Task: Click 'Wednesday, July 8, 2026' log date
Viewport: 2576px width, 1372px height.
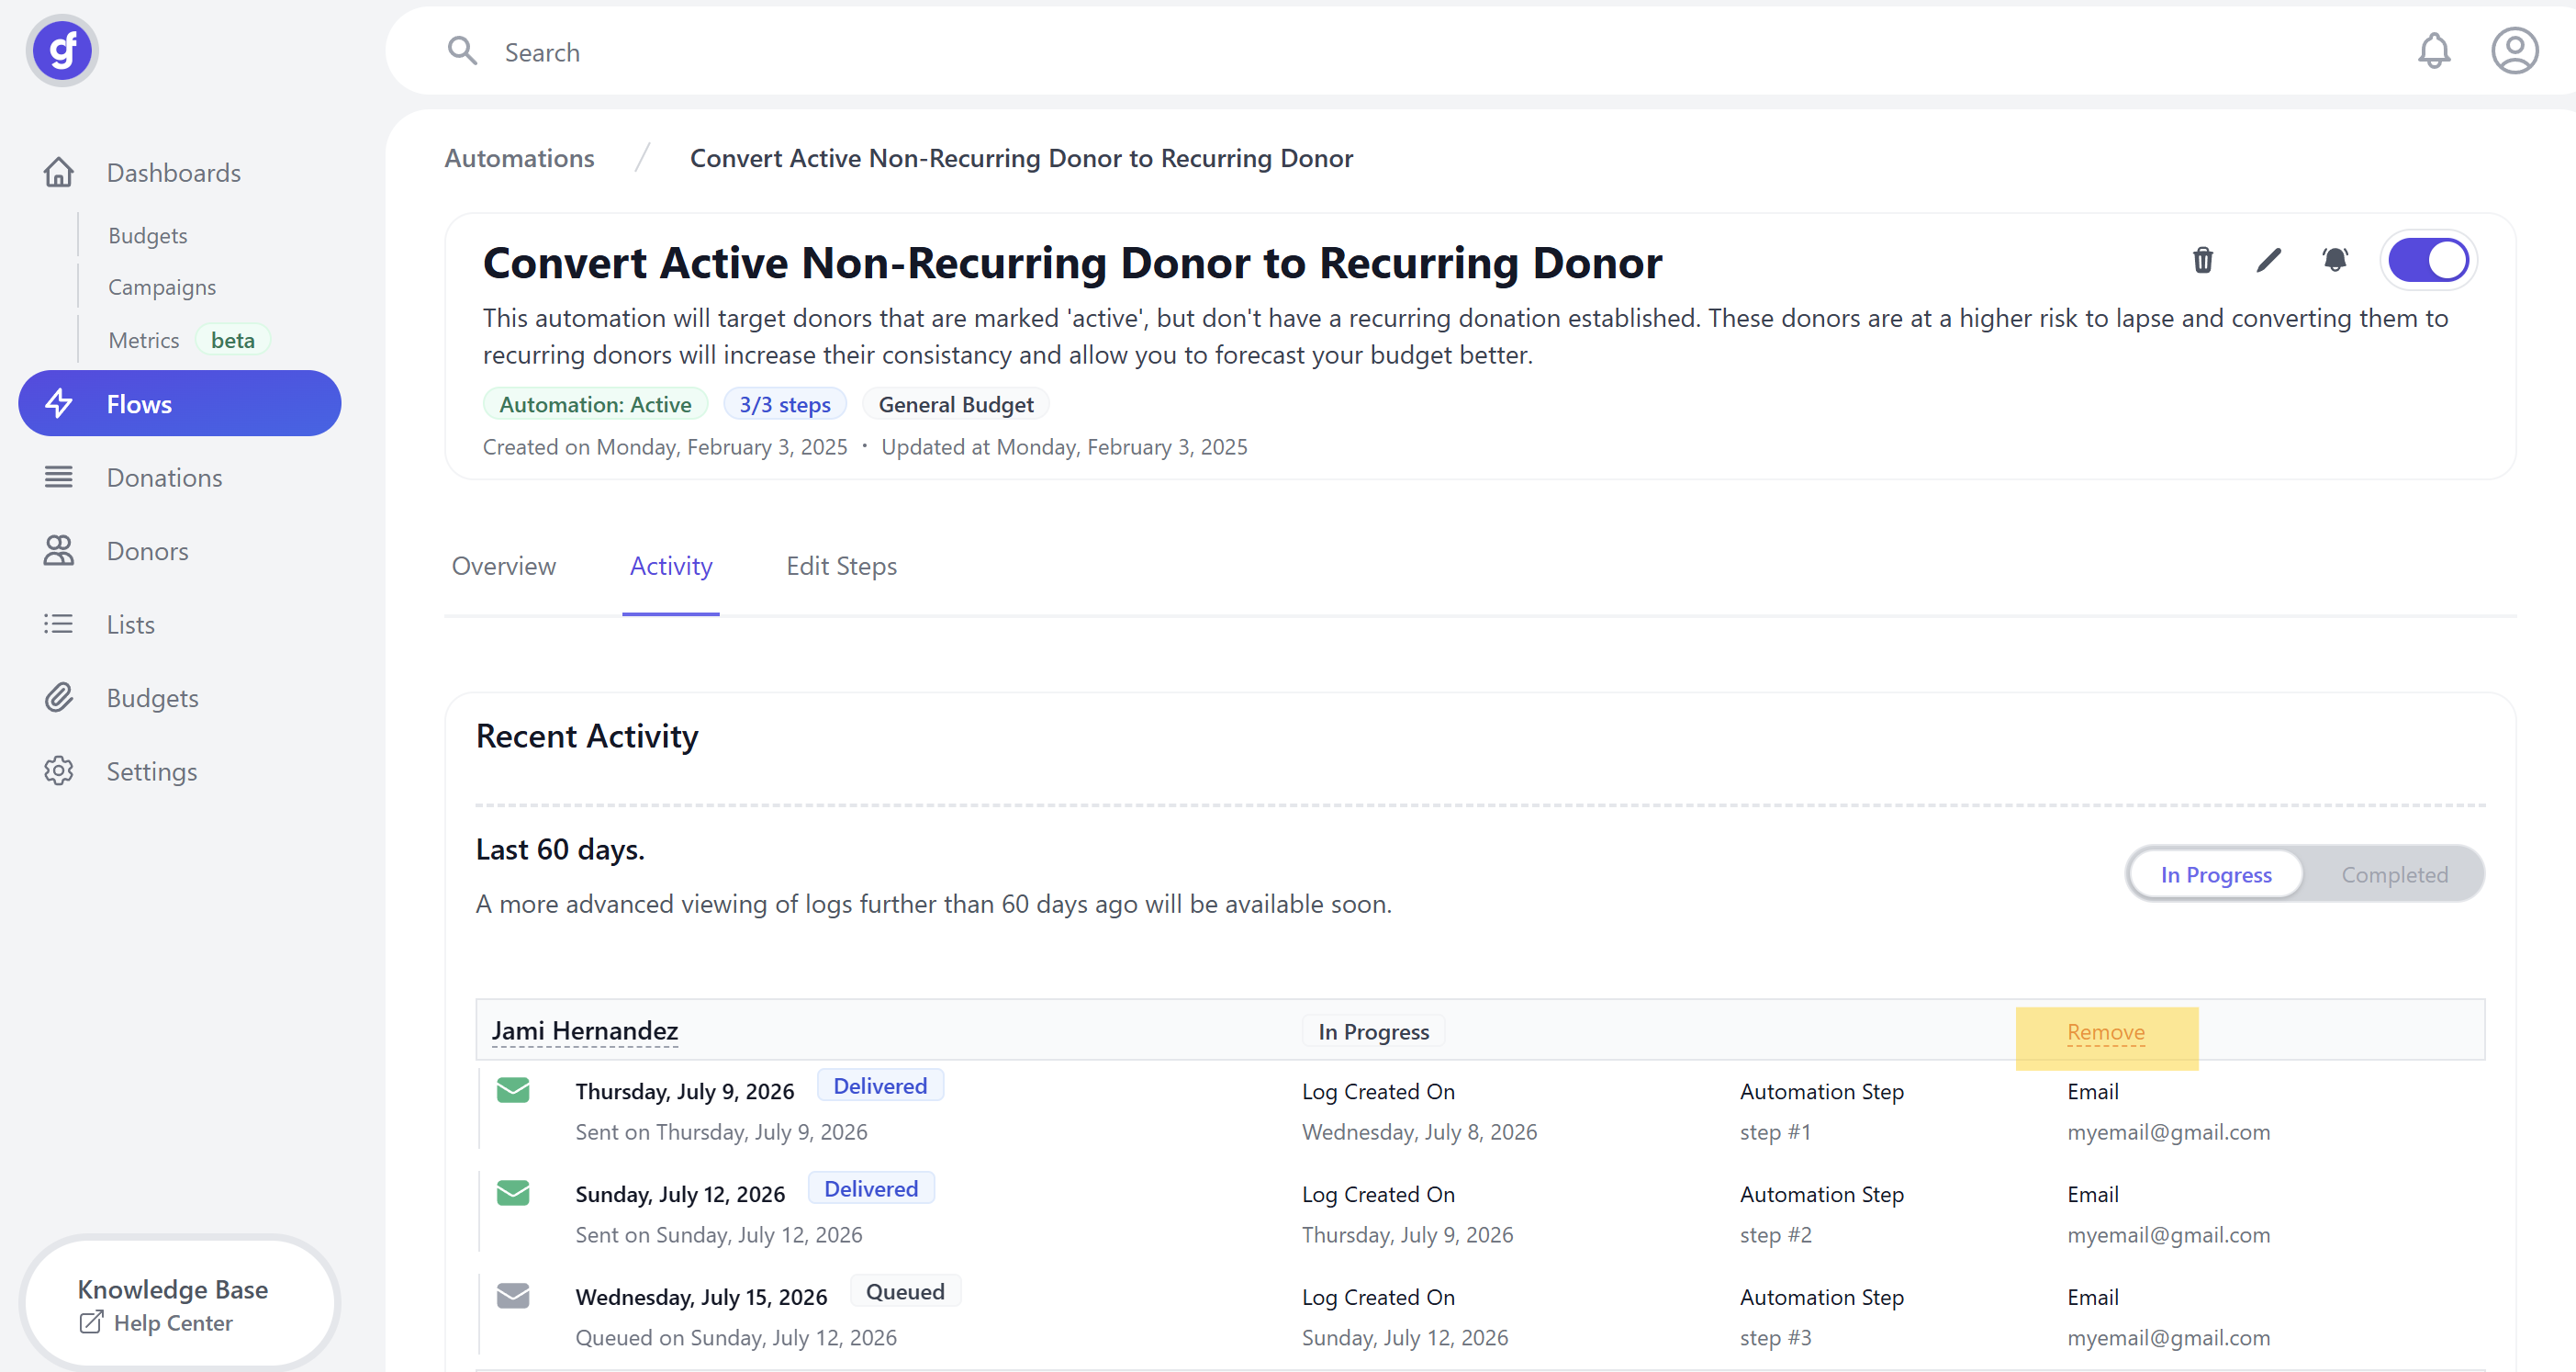Action: pyautogui.click(x=1420, y=1133)
